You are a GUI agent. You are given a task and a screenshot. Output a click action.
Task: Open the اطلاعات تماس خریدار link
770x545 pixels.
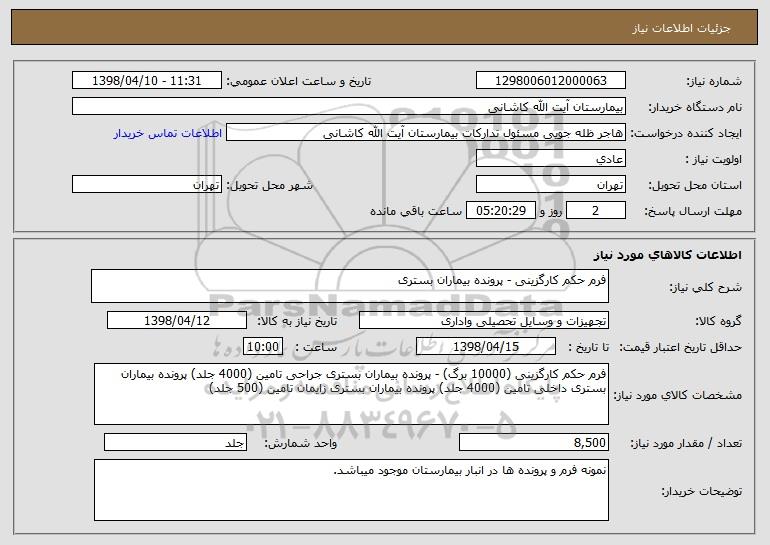(168, 133)
